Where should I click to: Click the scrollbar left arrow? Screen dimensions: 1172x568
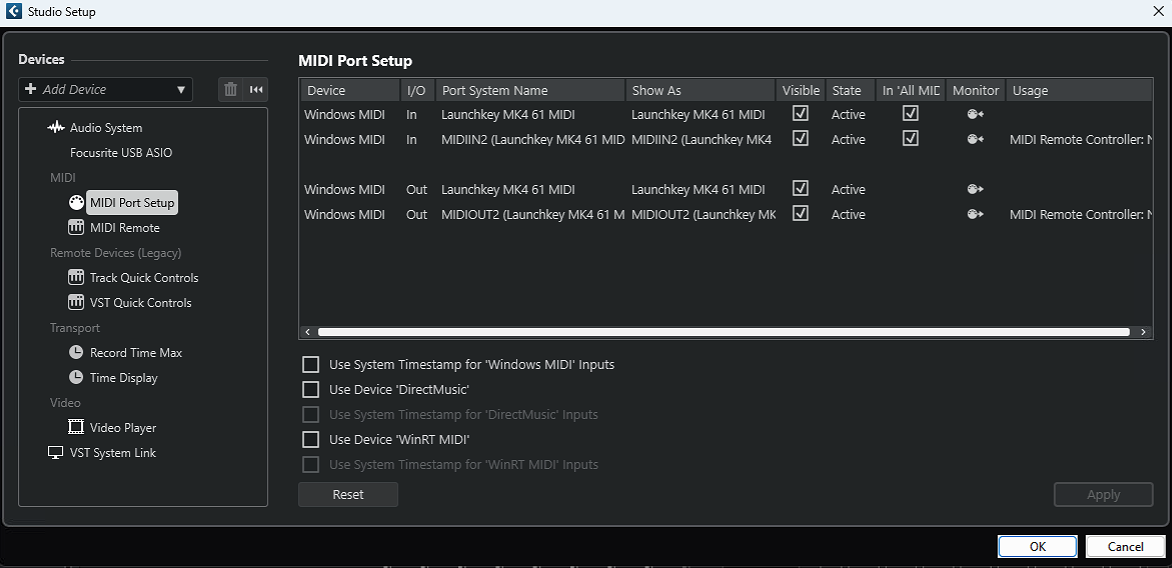click(x=307, y=332)
